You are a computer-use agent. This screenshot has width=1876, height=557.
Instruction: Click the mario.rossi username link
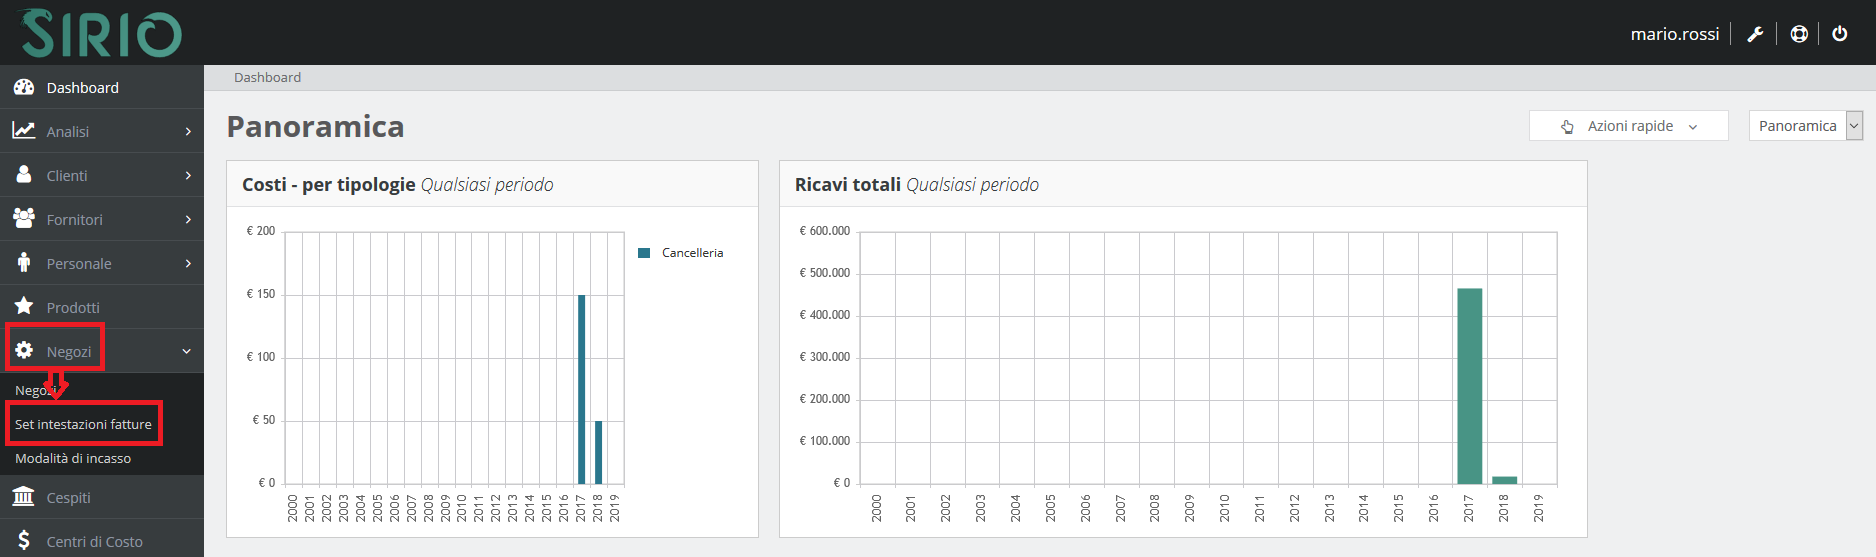tap(1674, 34)
